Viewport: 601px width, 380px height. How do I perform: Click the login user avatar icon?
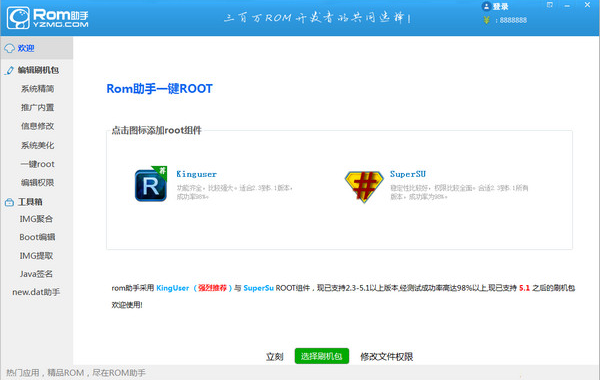(x=486, y=6)
